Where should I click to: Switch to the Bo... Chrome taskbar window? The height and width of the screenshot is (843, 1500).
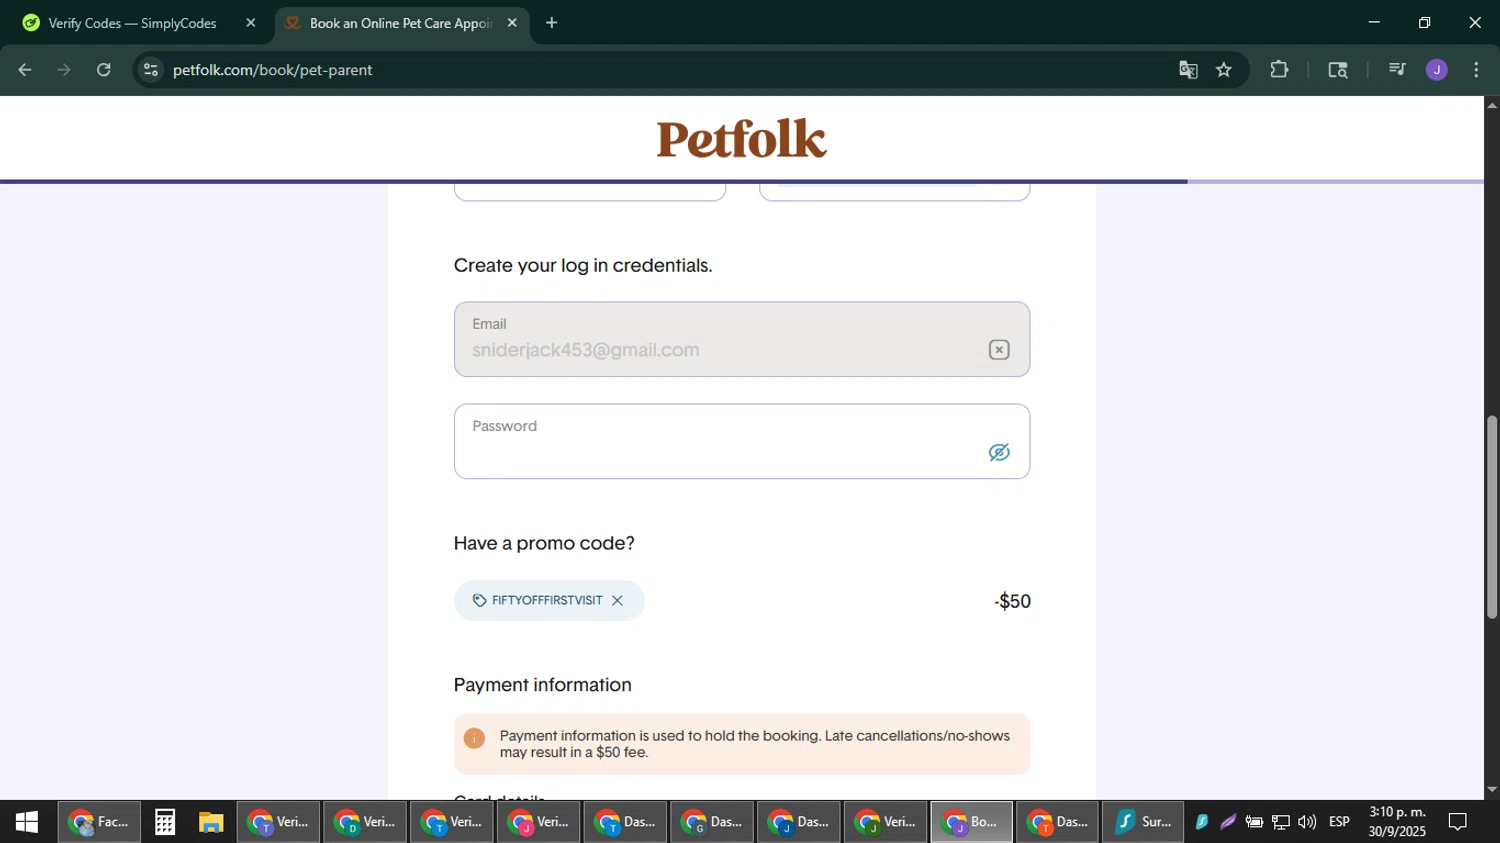(x=972, y=822)
